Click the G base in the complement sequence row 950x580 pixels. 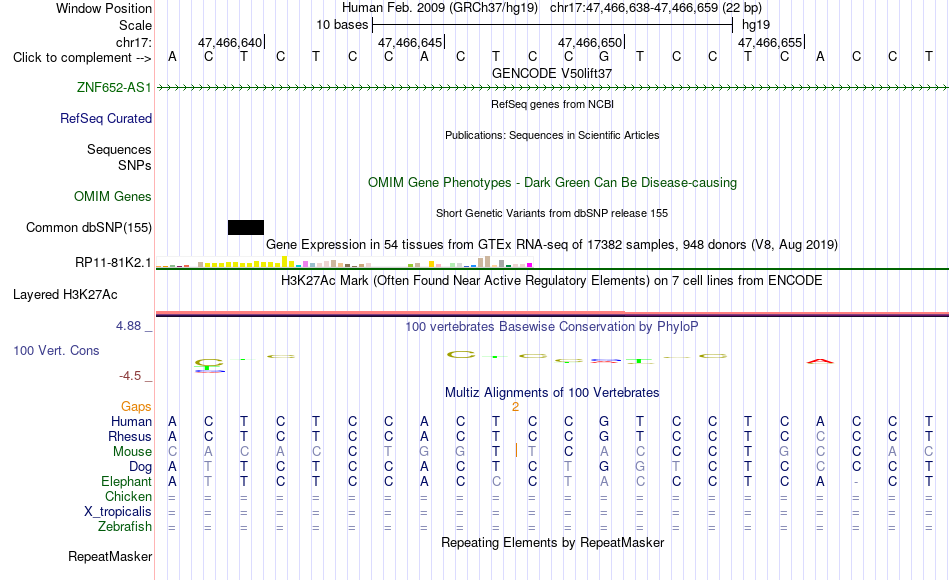603,57
